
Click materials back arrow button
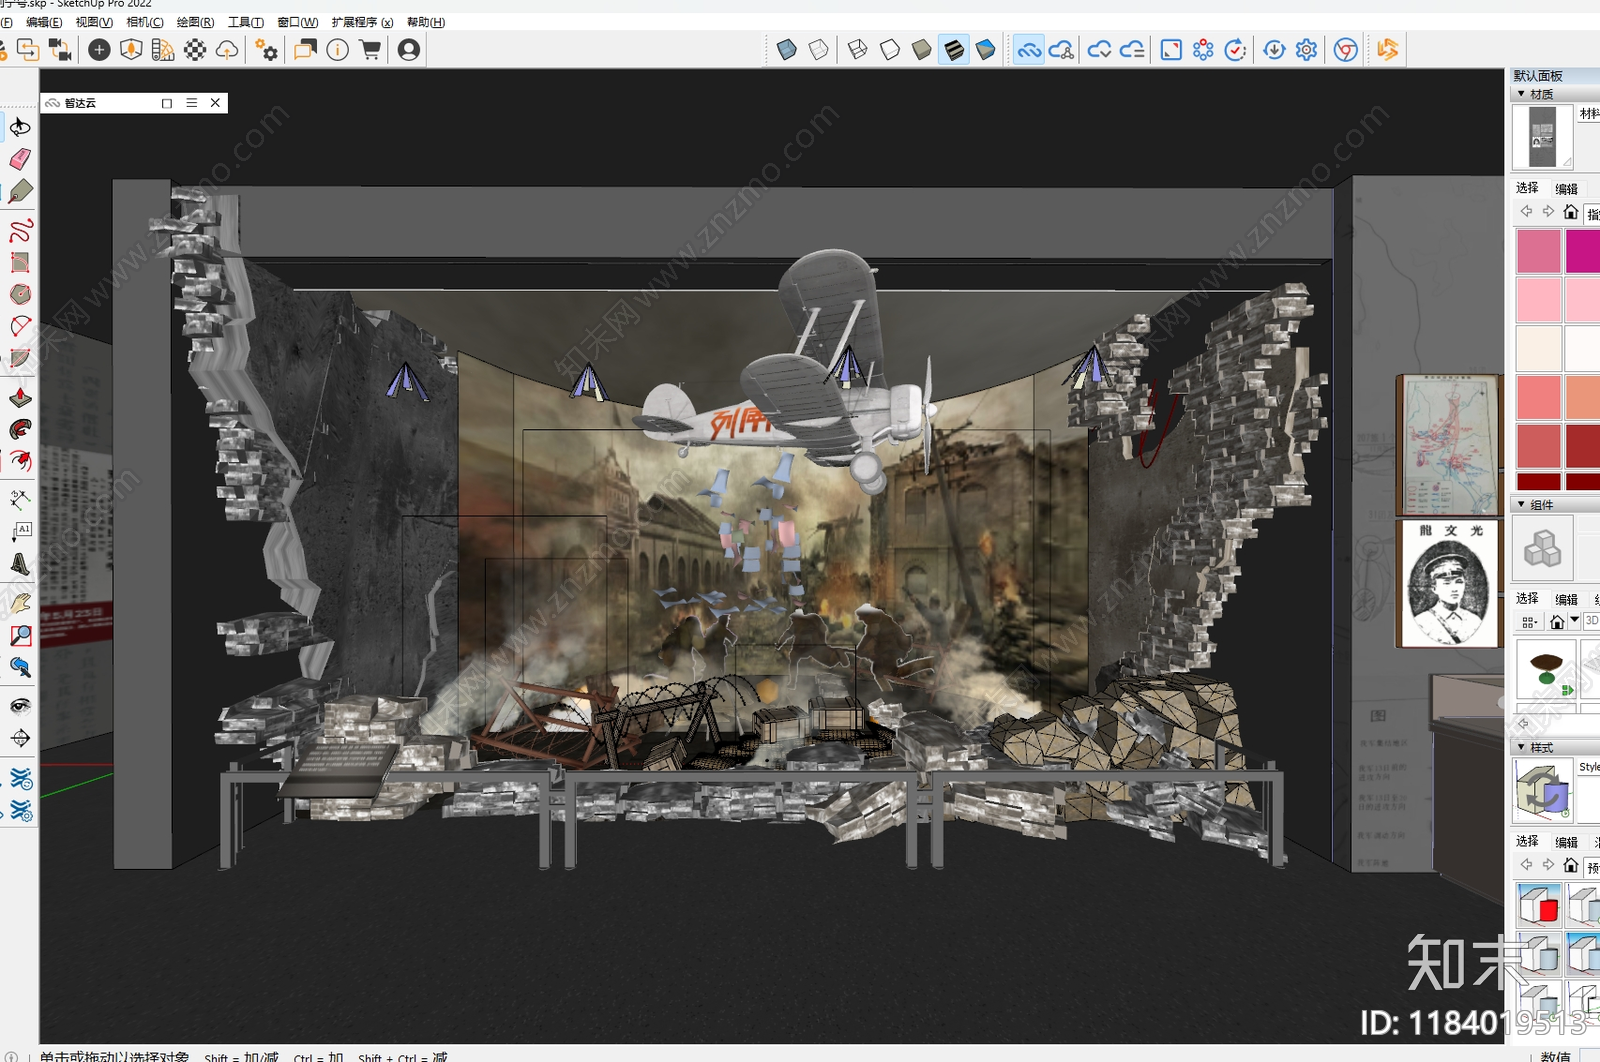1526,211
